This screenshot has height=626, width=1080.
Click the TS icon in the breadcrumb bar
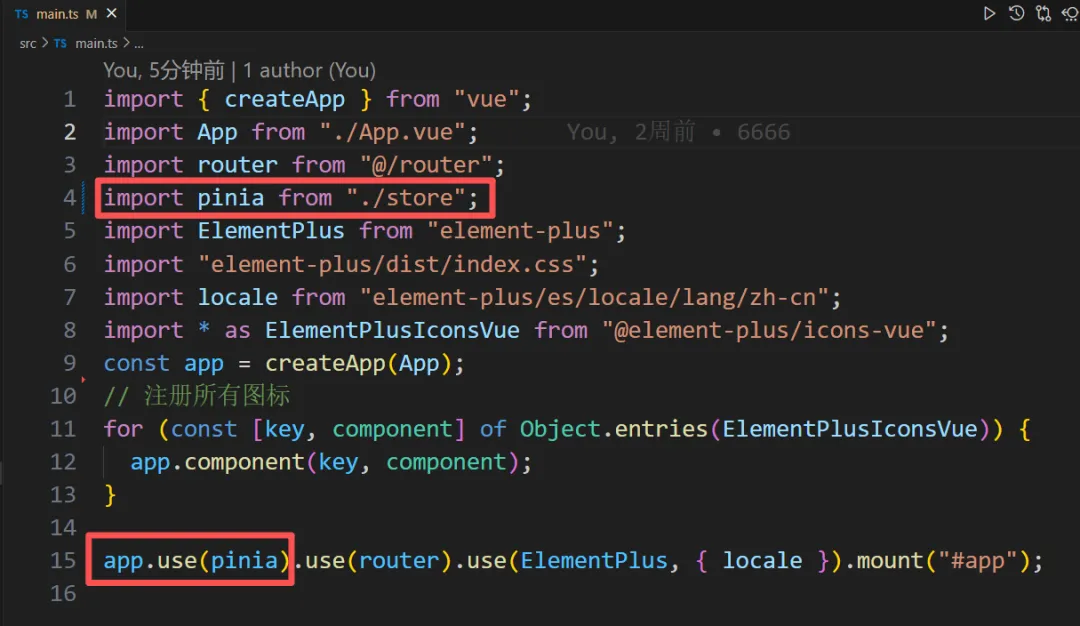tap(61, 44)
